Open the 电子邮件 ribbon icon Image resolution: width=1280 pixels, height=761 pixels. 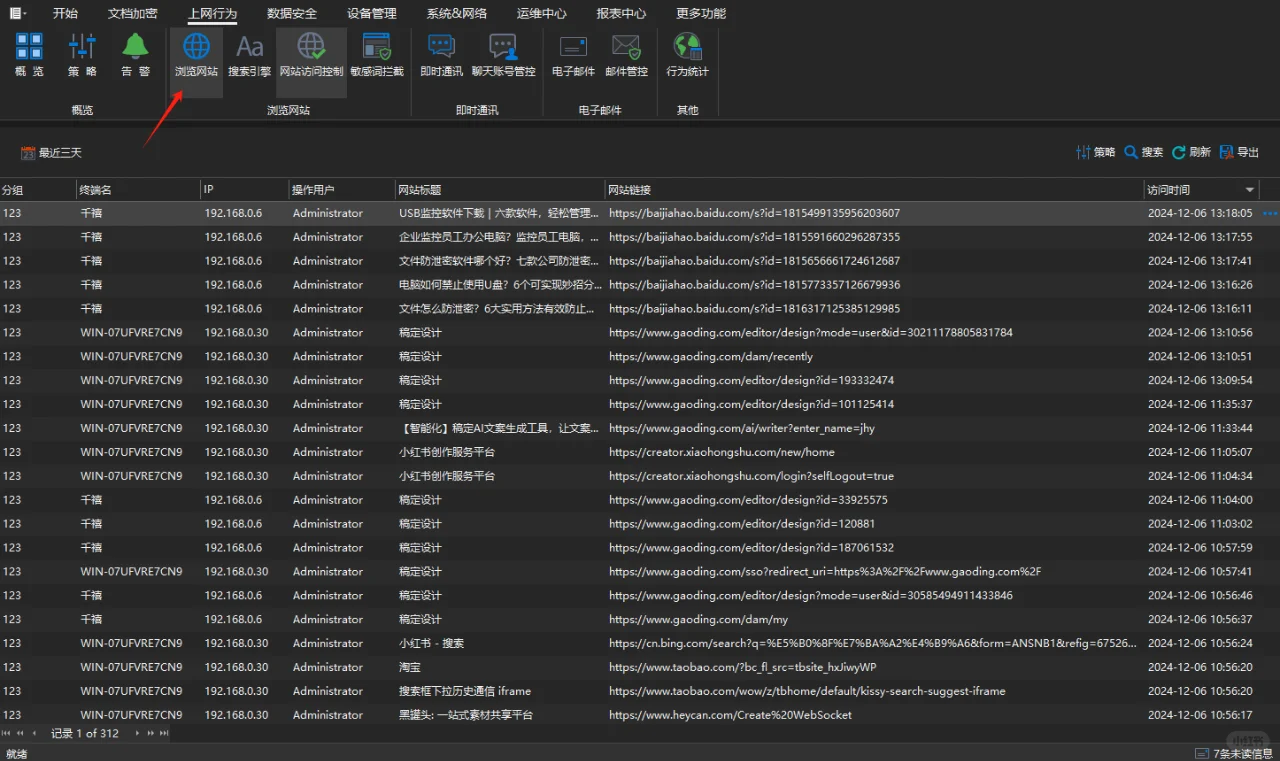click(573, 55)
